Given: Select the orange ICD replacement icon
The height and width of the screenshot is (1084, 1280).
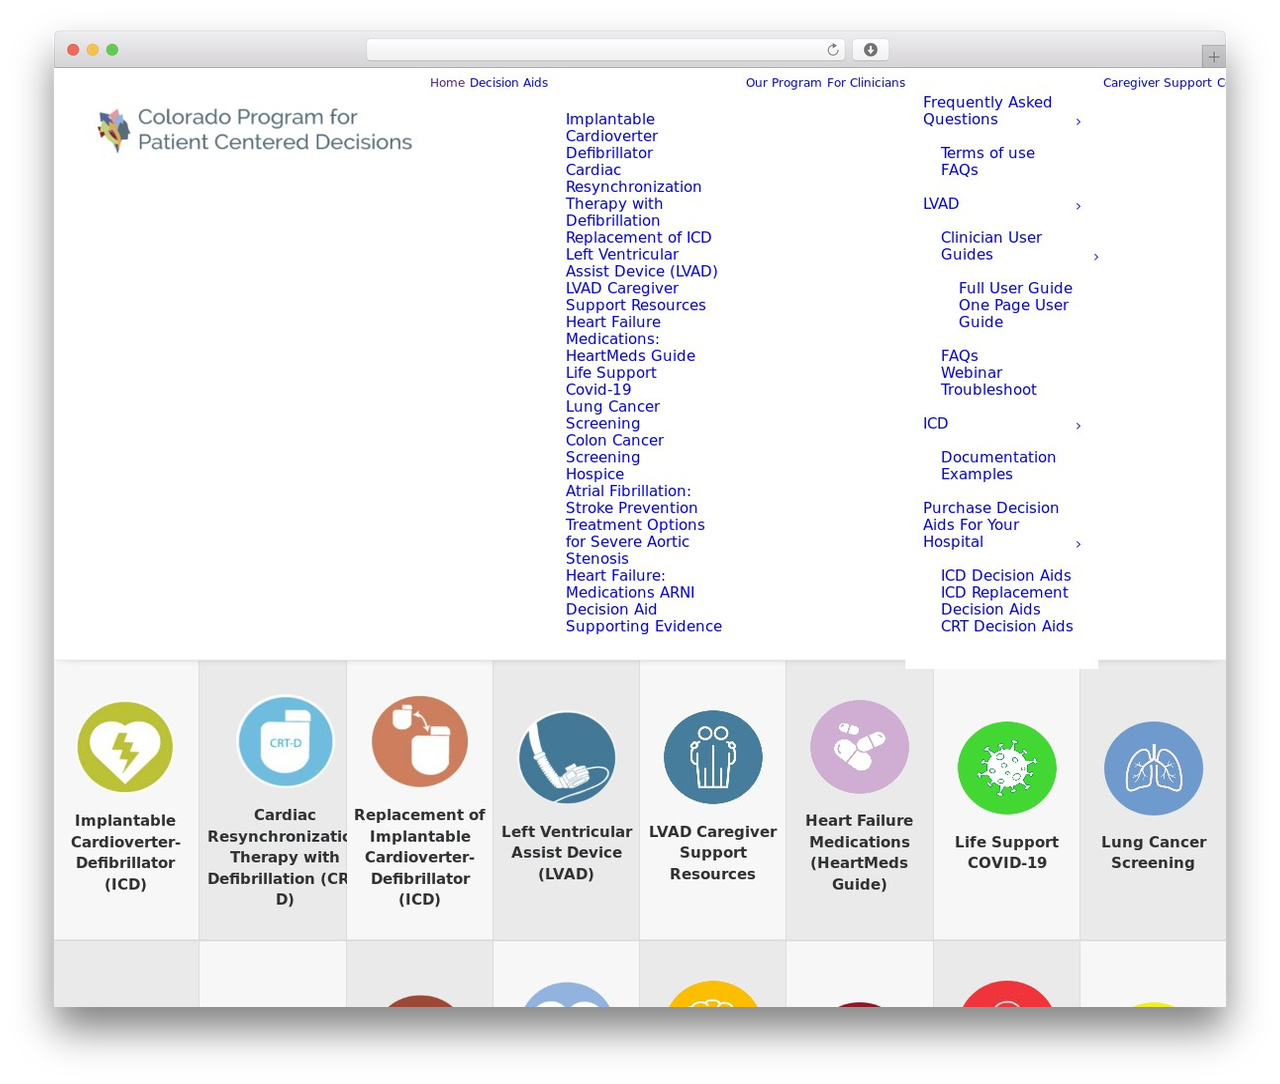Looking at the screenshot, I should point(420,742).
